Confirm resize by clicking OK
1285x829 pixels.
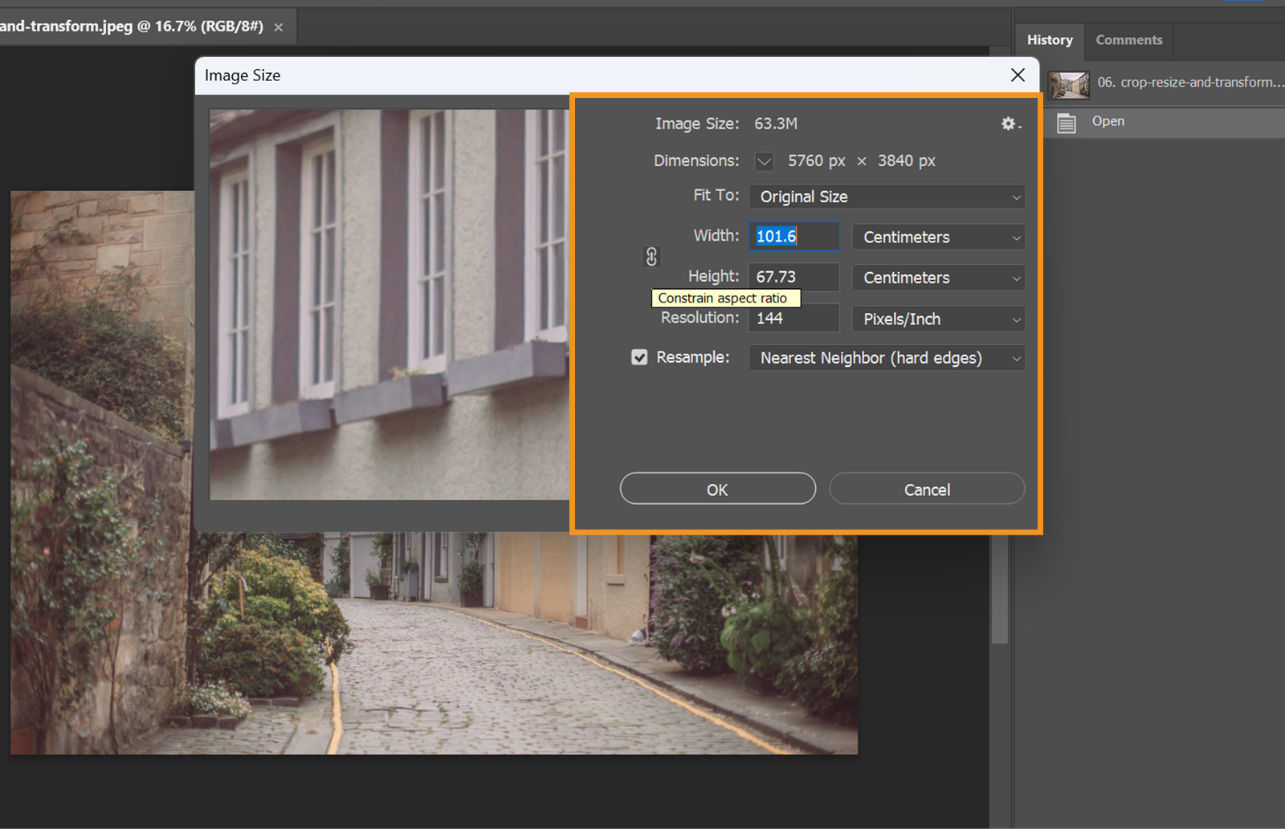coord(717,489)
